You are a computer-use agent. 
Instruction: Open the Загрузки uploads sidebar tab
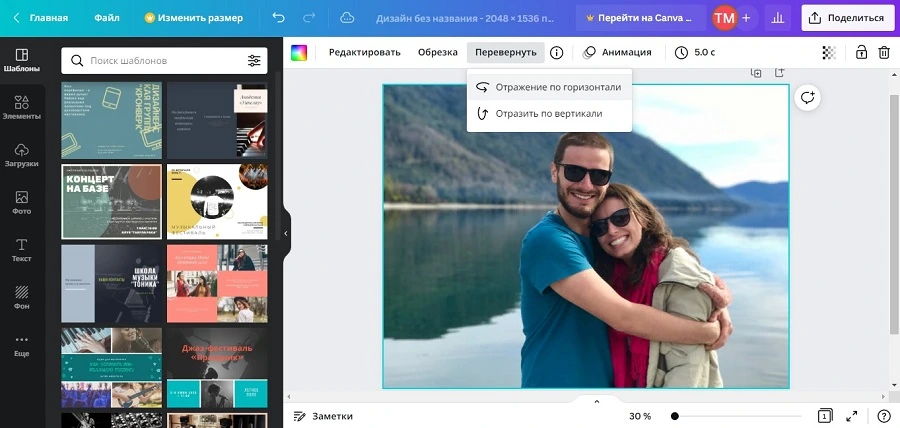(21, 155)
